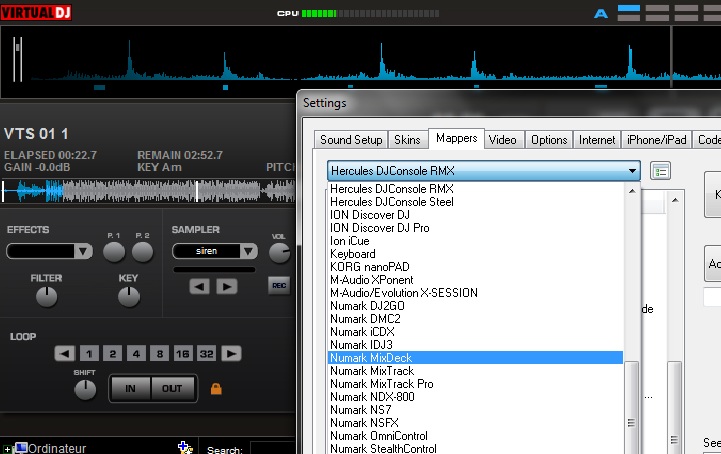Select Numark MixTrack Pro from list
This screenshot has width=721, height=454.
click(x=381, y=384)
